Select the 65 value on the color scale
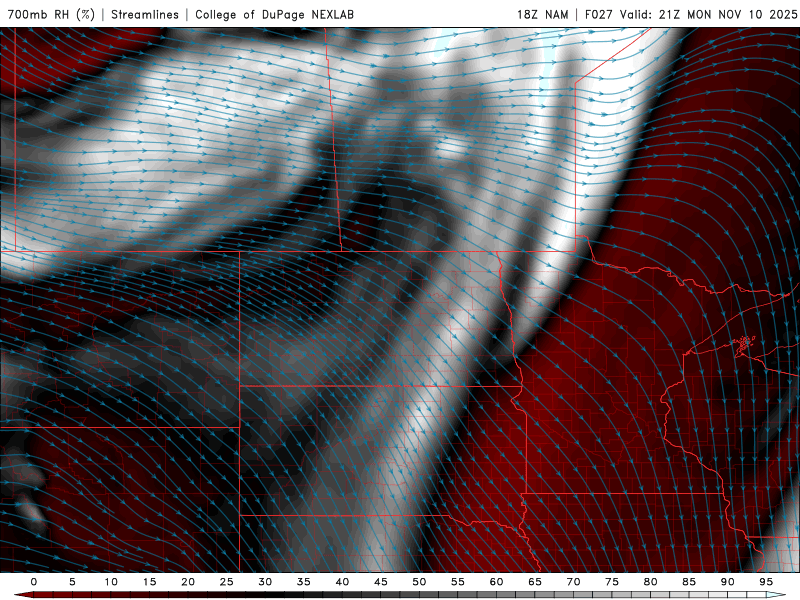 pos(535,582)
